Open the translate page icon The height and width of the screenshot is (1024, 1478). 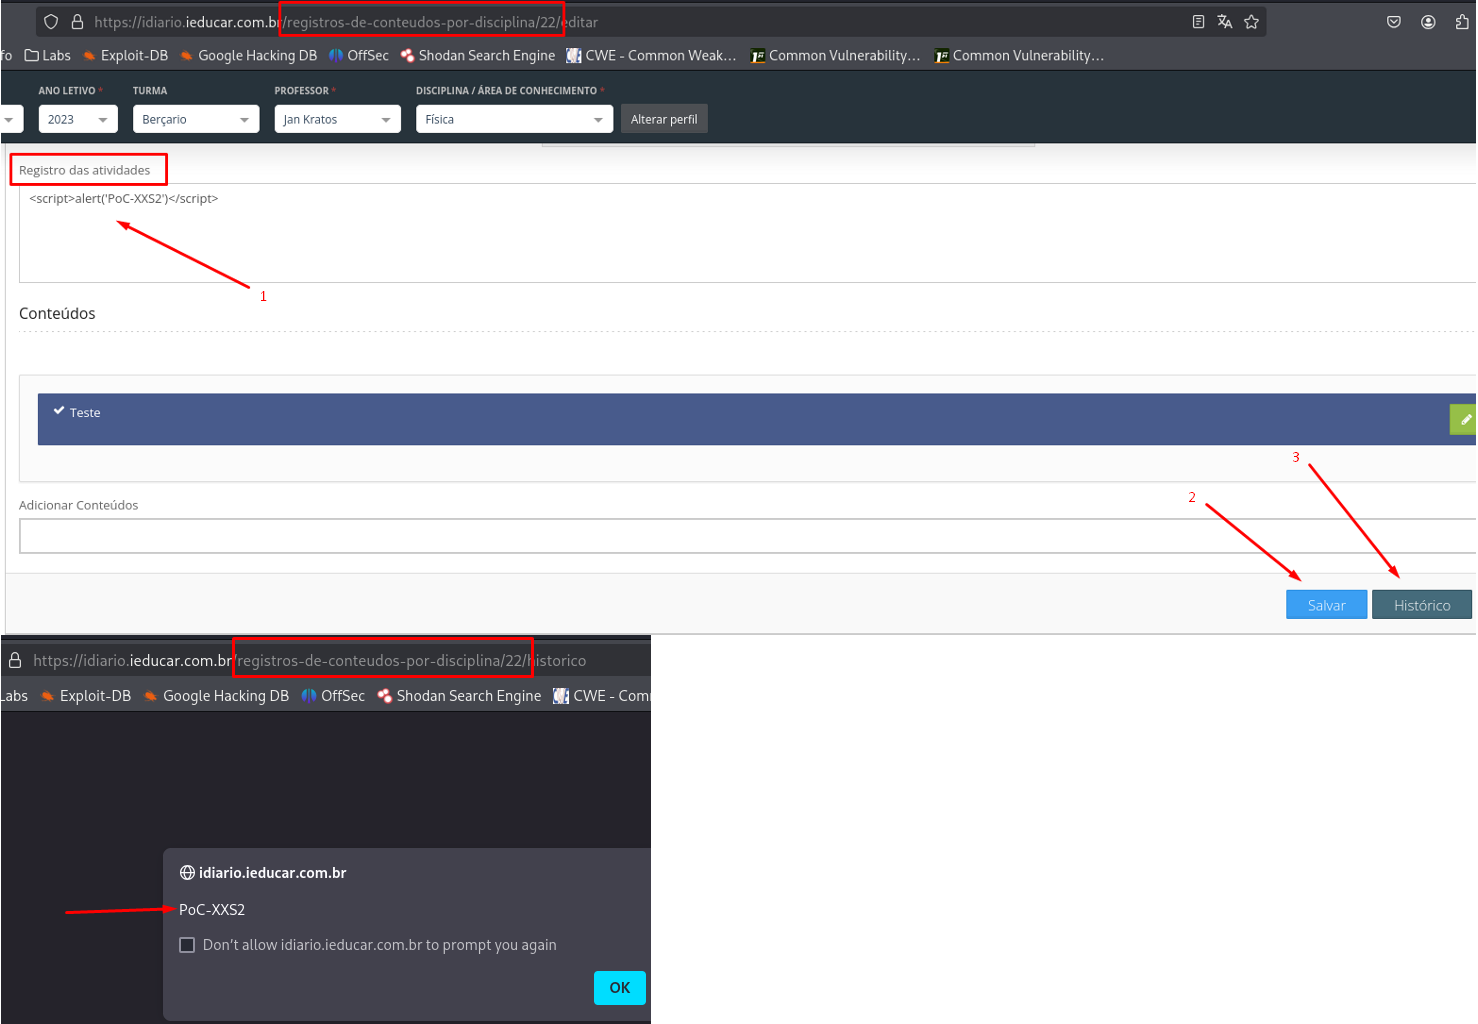1225,22
